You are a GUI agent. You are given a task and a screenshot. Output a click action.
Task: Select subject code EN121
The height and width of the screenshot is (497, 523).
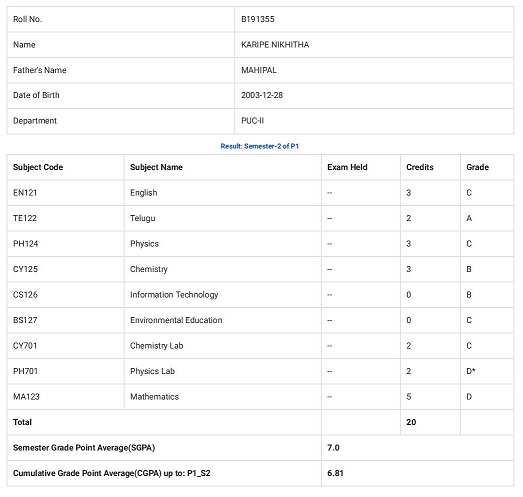25,193
